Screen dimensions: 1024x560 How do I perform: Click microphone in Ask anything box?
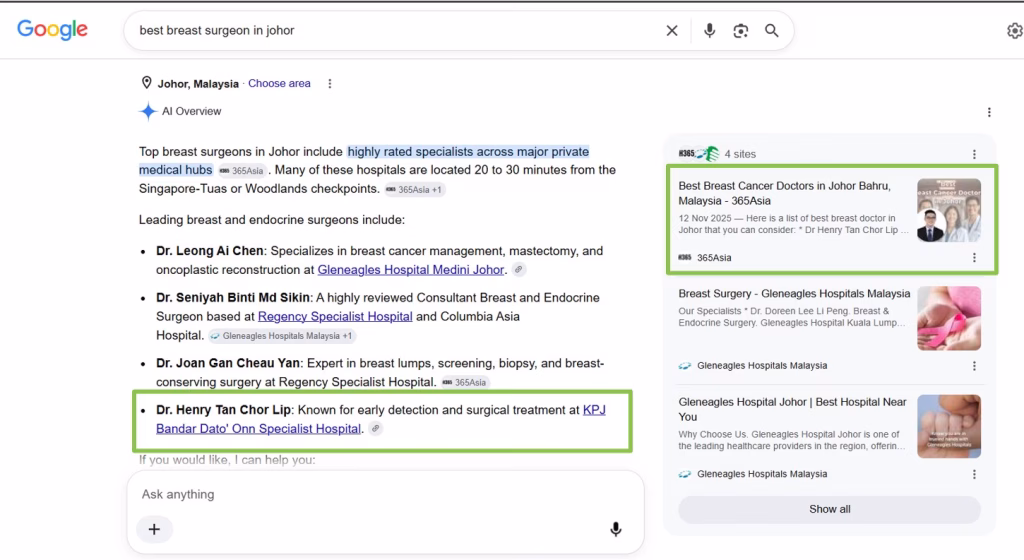[615, 529]
